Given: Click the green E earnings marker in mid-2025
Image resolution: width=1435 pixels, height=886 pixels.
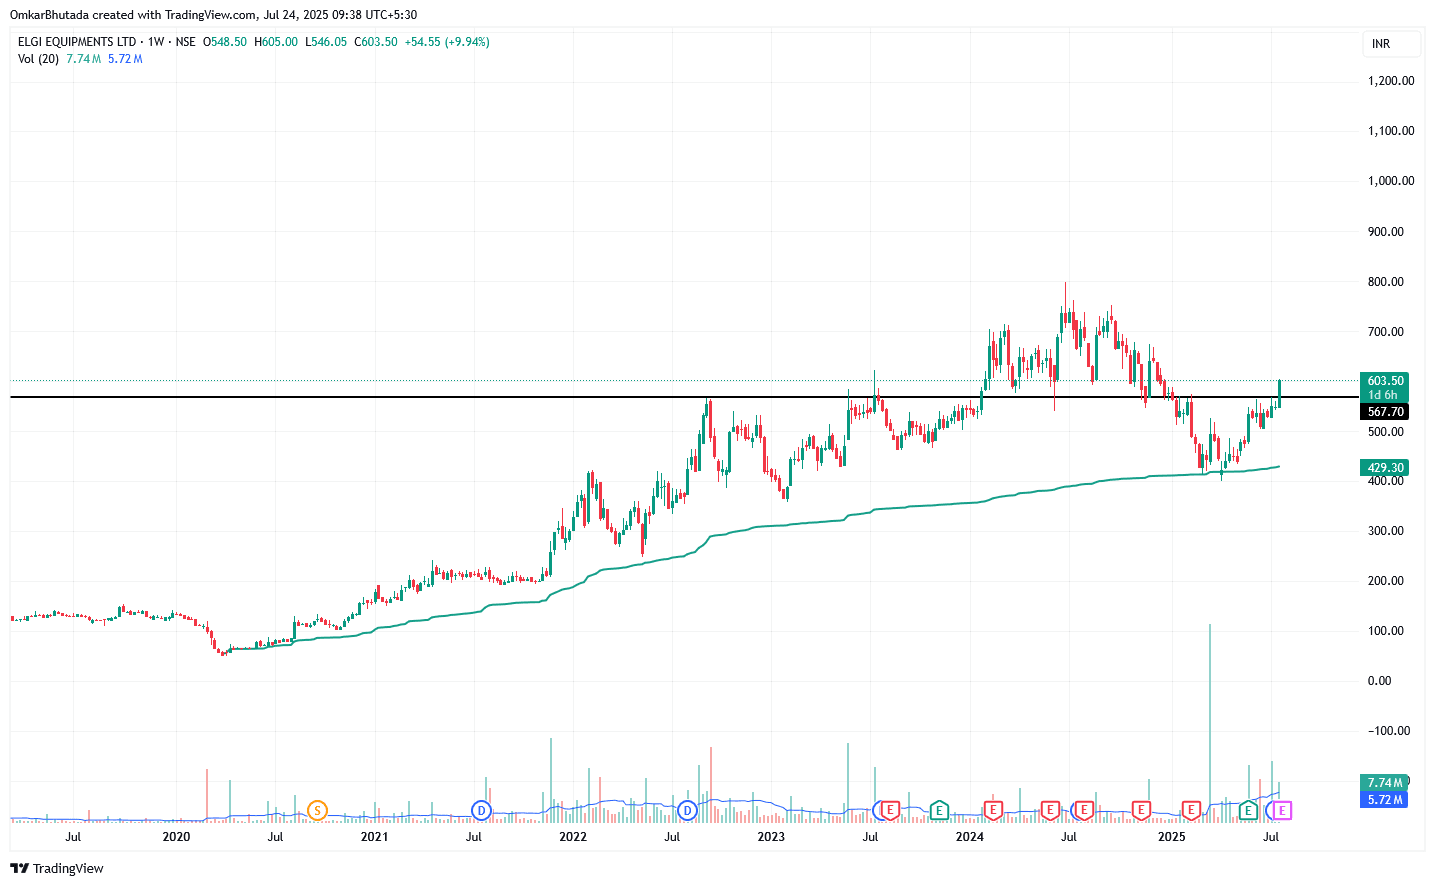Looking at the screenshot, I should click(1248, 810).
